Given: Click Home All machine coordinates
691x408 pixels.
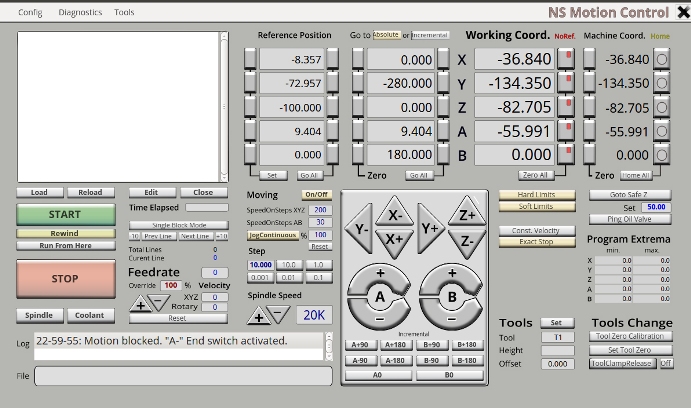Looking at the screenshot, I should point(636,175).
